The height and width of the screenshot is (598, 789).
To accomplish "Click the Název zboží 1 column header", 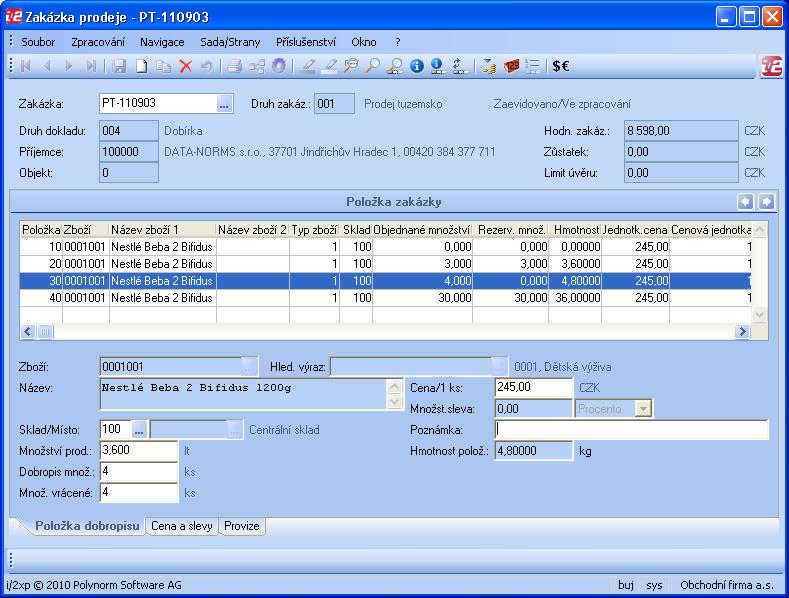I will [x=163, y=230].
